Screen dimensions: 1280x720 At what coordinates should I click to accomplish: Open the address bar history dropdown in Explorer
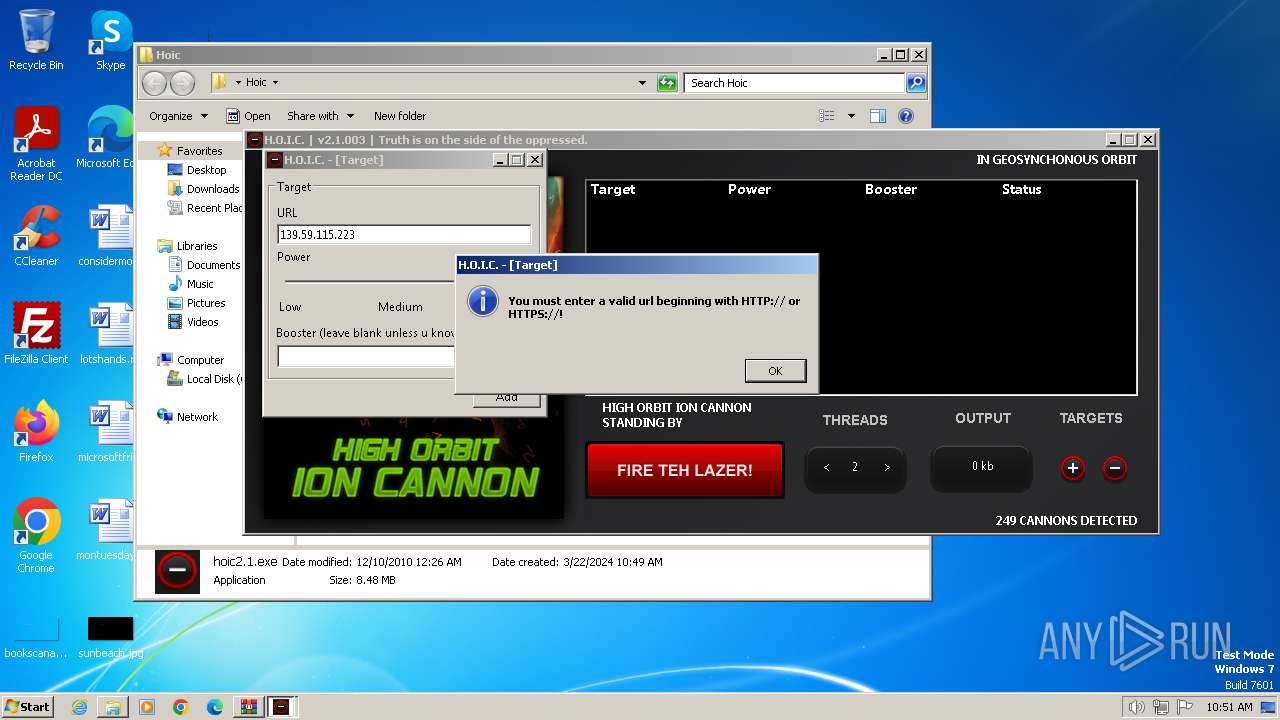coord(642,83)
